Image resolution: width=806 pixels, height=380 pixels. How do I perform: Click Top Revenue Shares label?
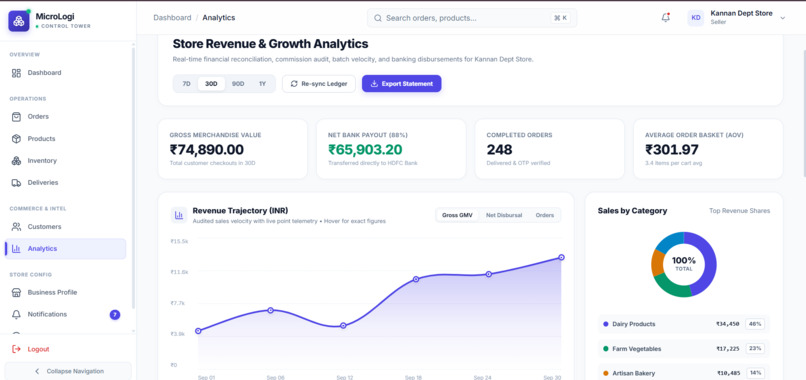[740, 211]
